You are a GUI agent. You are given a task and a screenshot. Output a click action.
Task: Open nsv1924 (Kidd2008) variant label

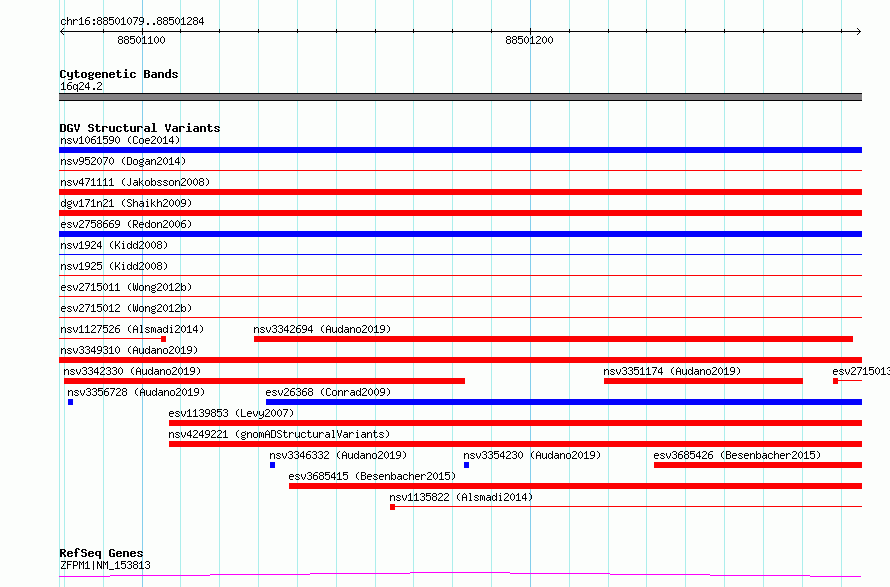(114, 245)
